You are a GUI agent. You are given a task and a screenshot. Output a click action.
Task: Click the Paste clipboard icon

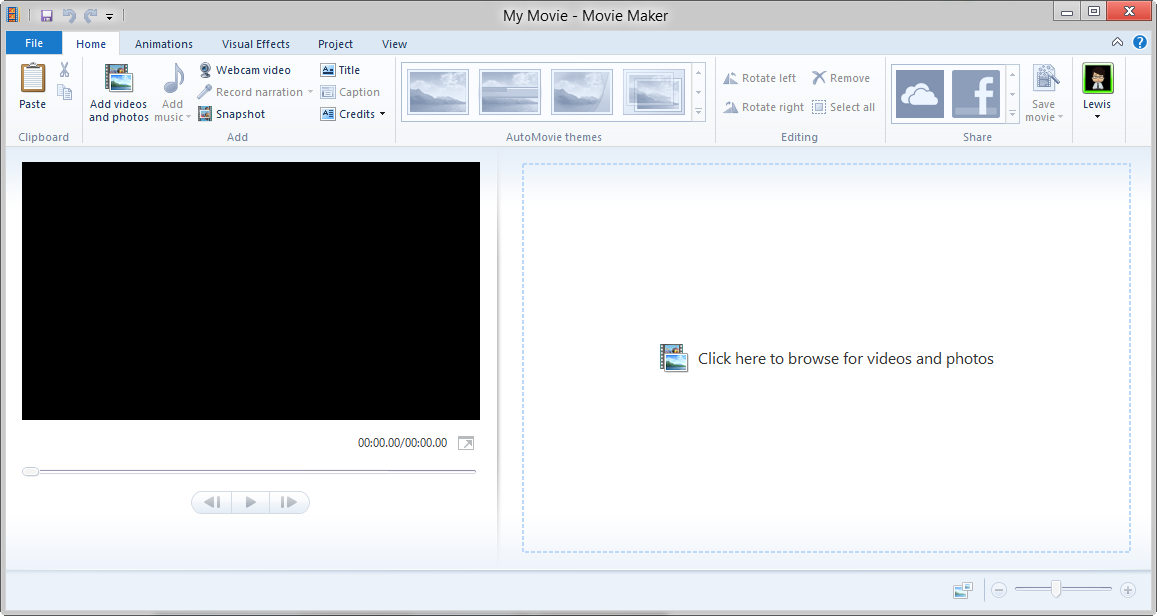(32, 77)
